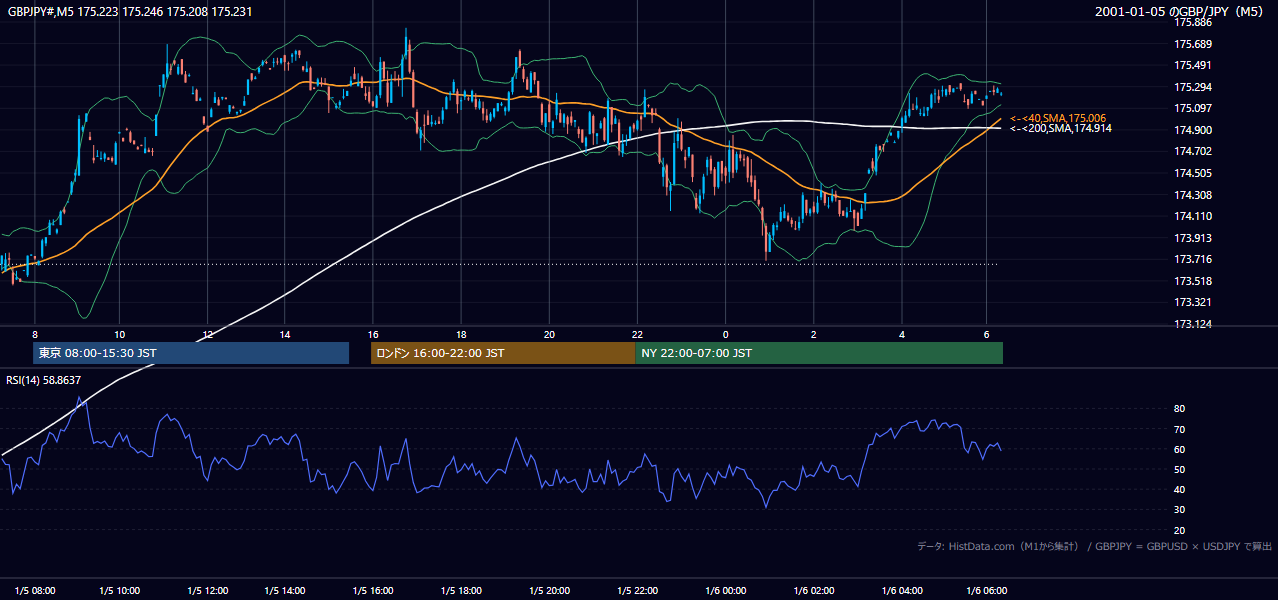Click the 1/5 18:00 time label
The image size is (1278, 600).
(461, 590)
